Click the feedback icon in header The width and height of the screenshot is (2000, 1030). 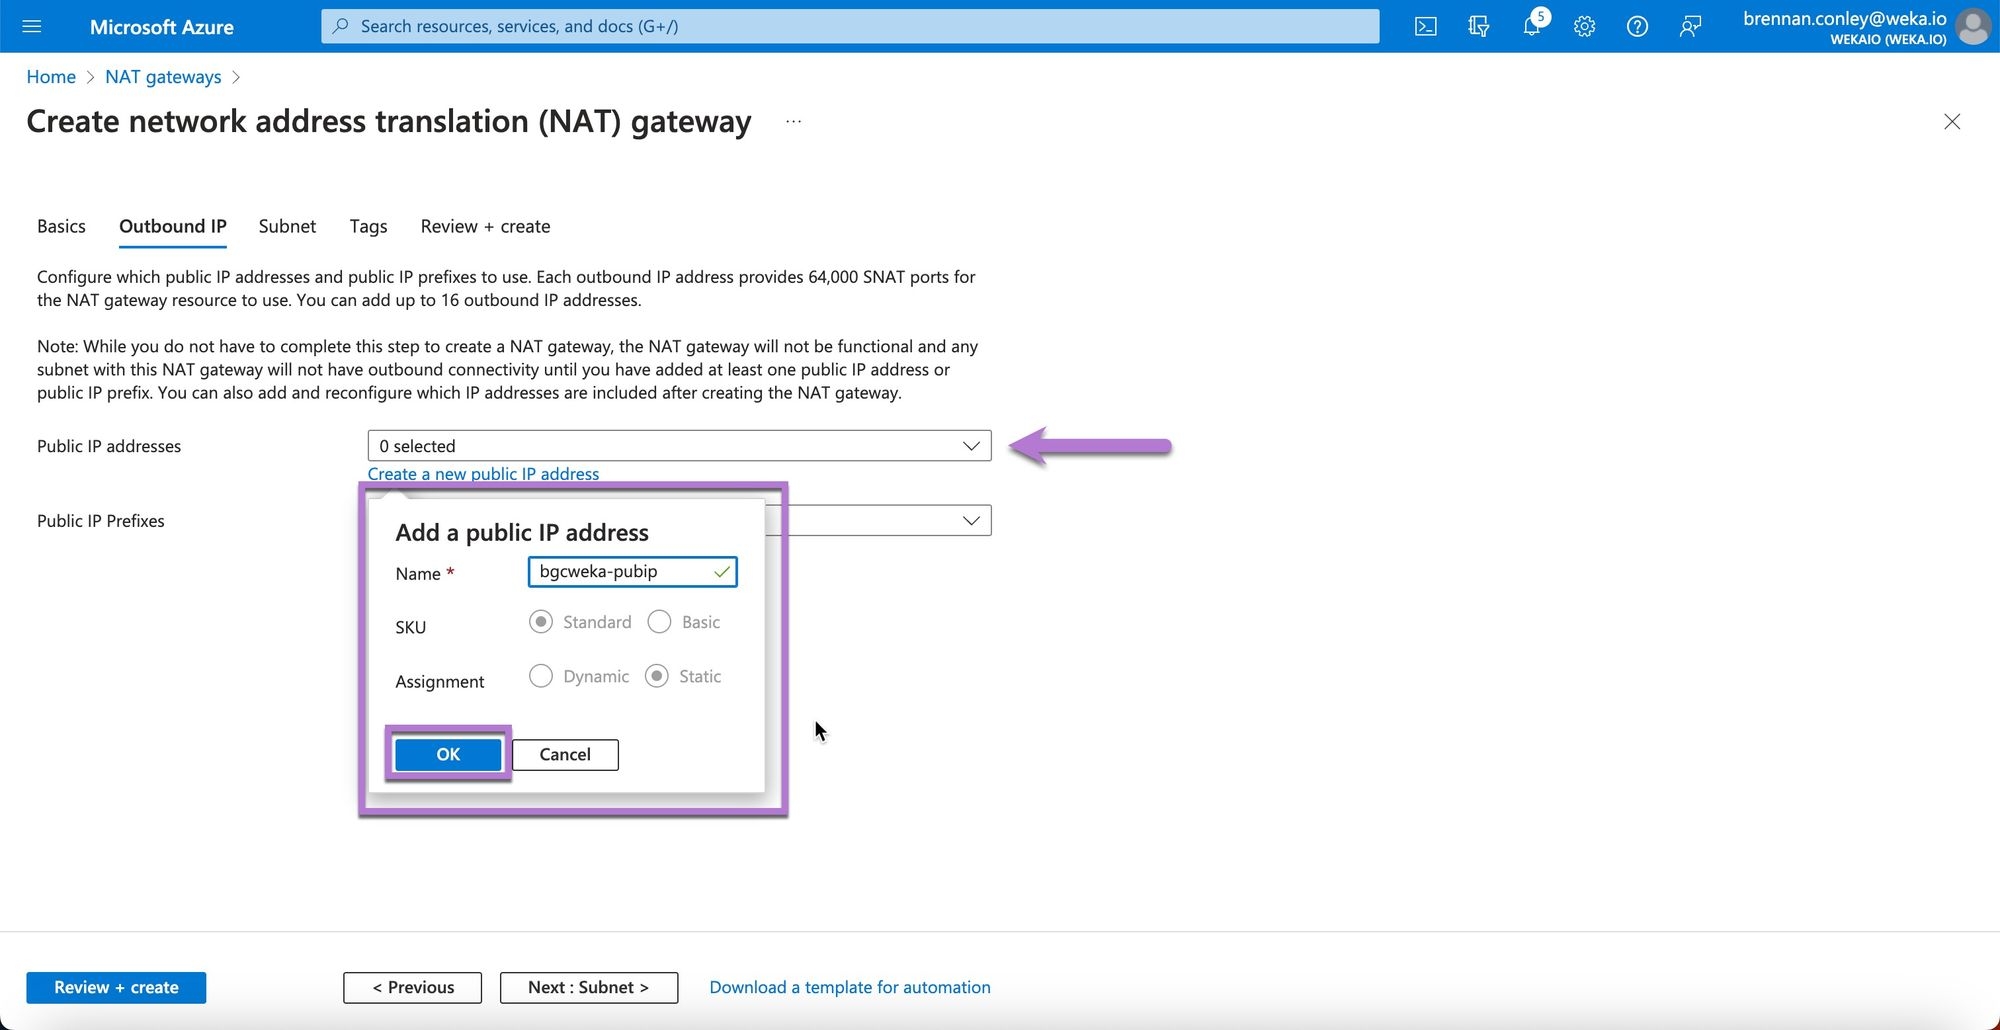(x=1690, y=26)
